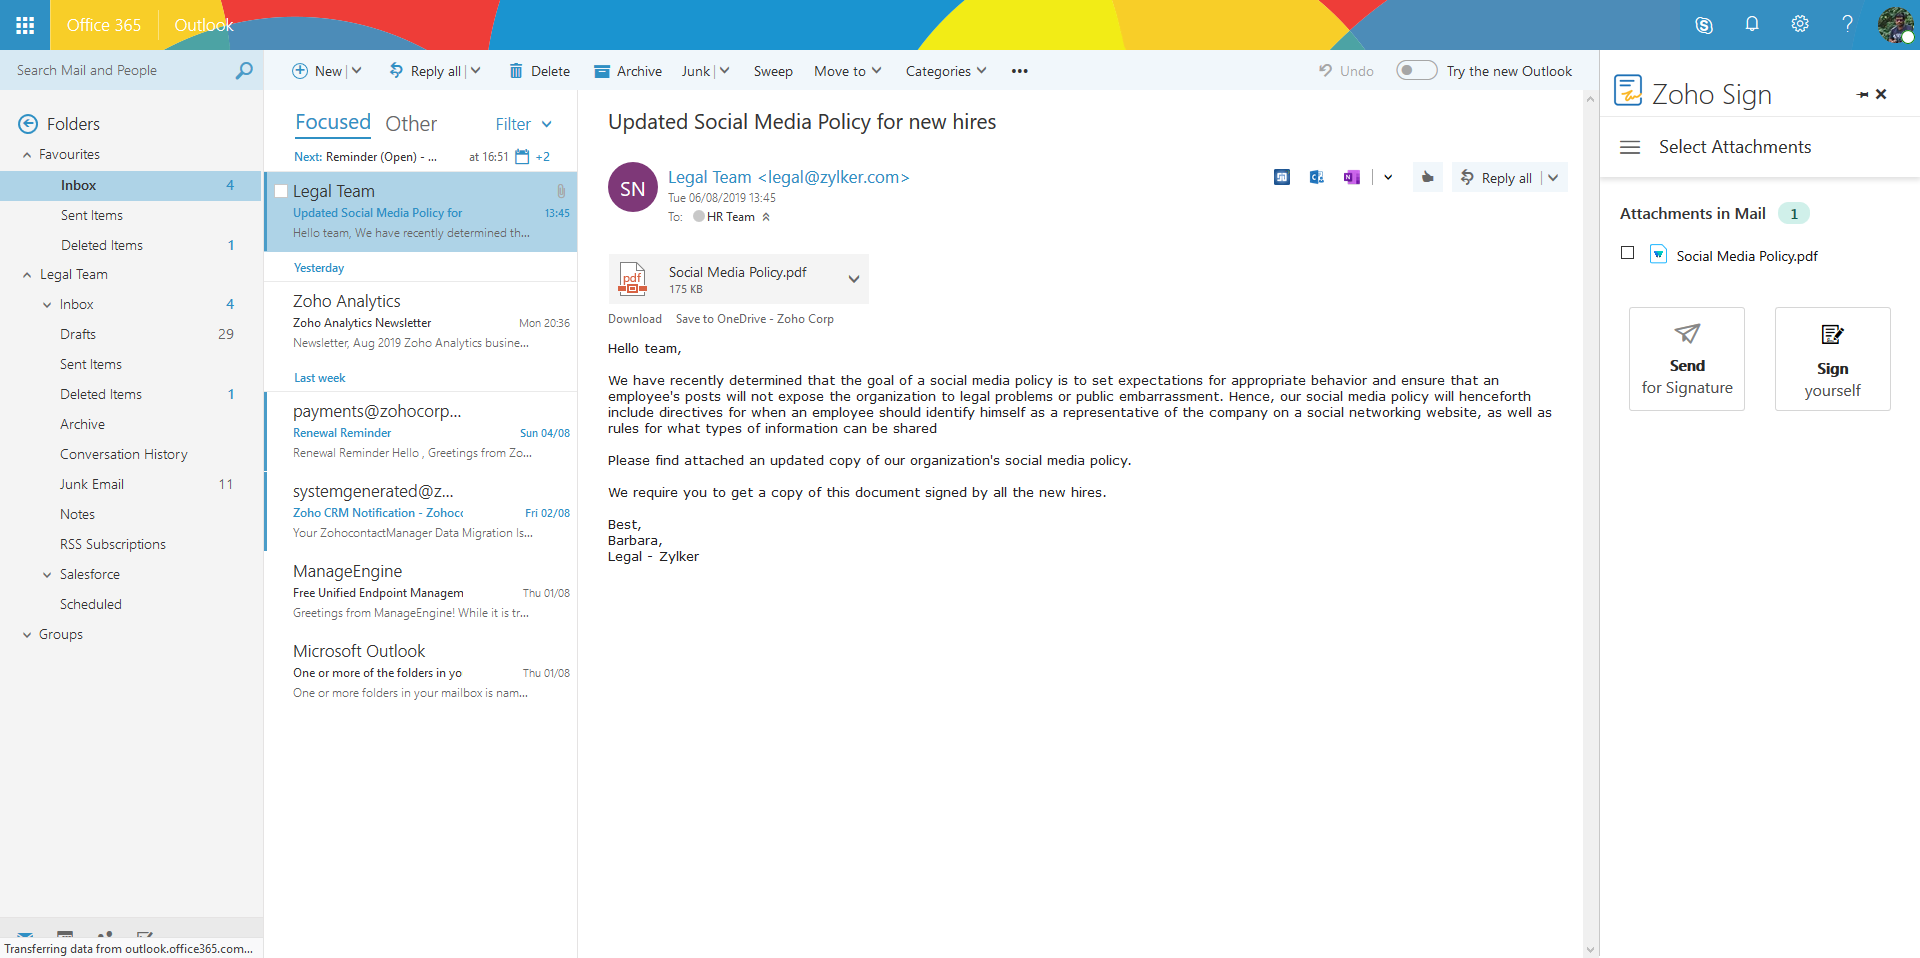The image size is (1920, 958).
Task: Open the Reply all options arrow in the email header
Action: [x=1553, y=178]
